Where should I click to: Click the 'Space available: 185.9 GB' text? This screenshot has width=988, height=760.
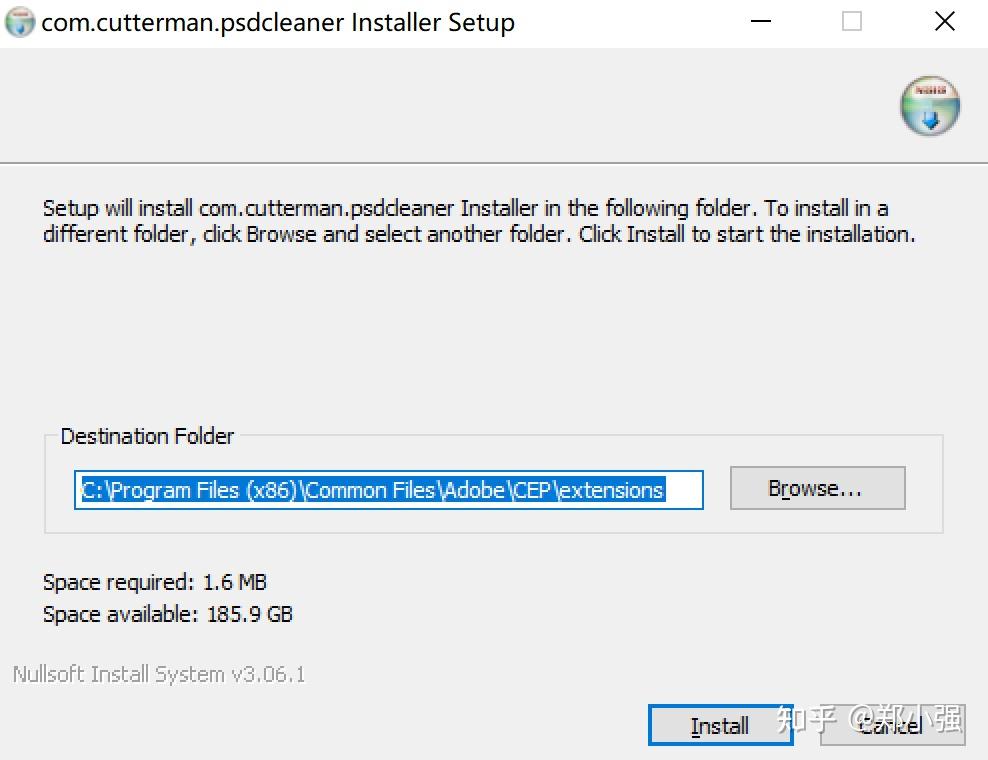pyautogui.click(x=168, y=614)
